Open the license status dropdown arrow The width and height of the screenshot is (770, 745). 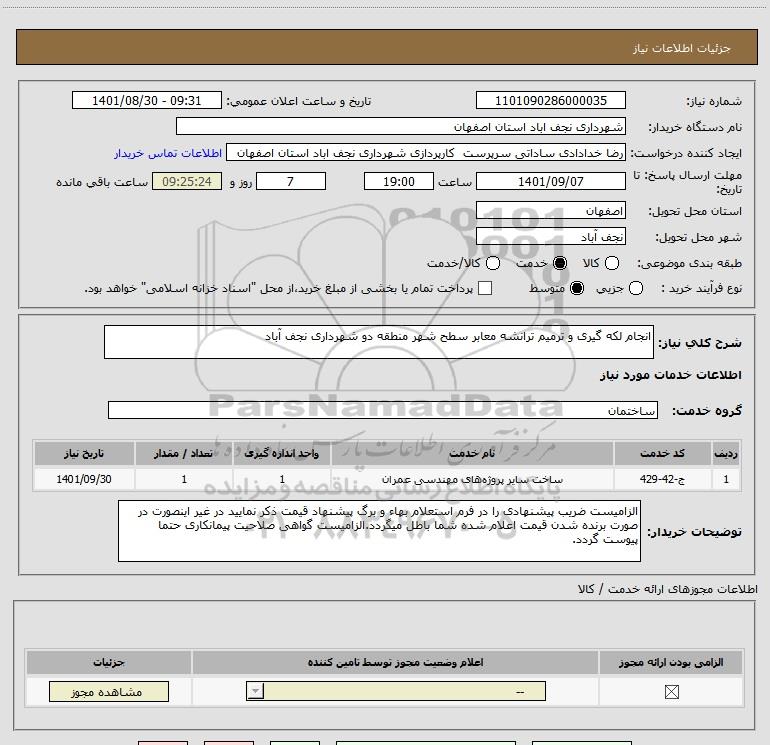coord(255,691)
